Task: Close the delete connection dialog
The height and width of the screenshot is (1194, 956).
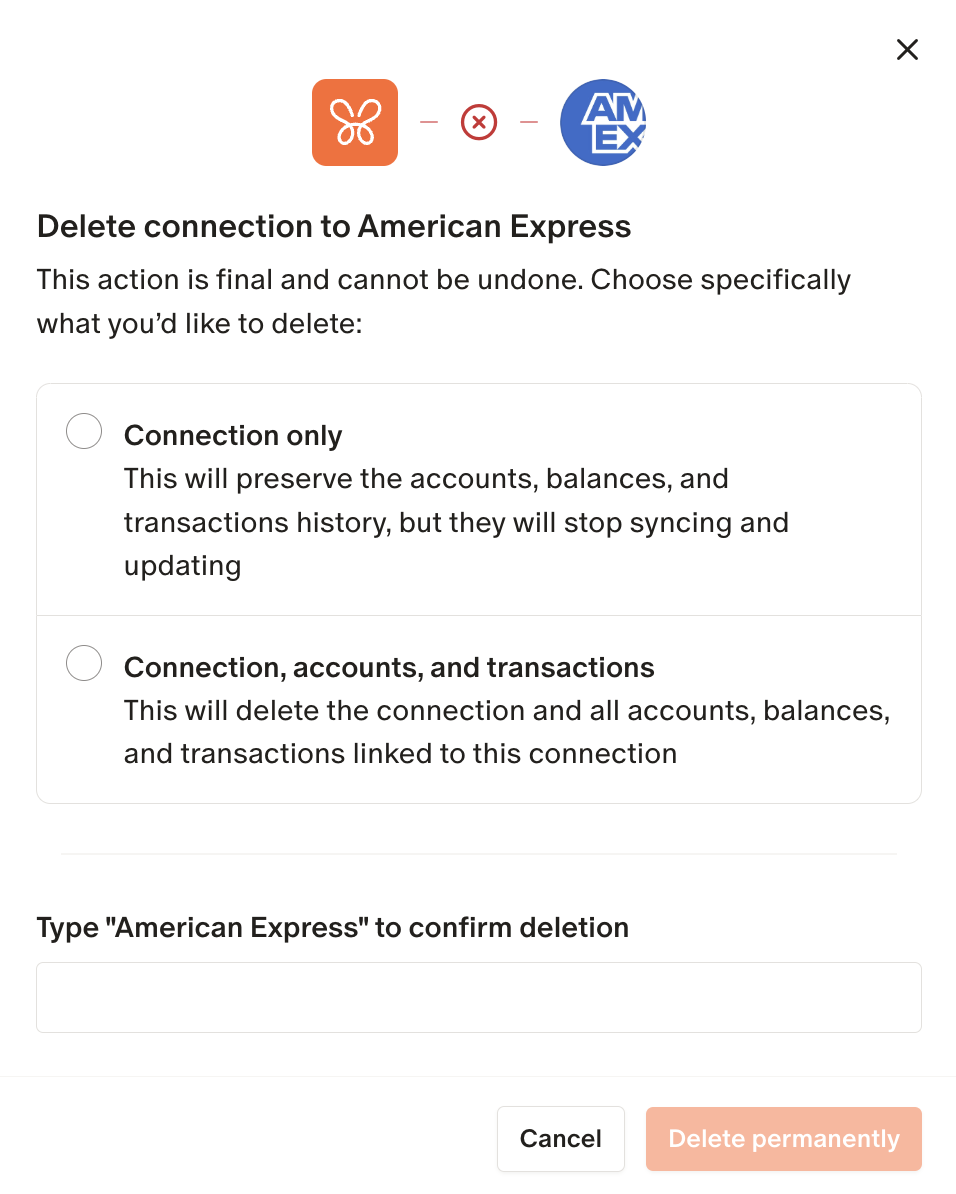Action: [907, 50]
